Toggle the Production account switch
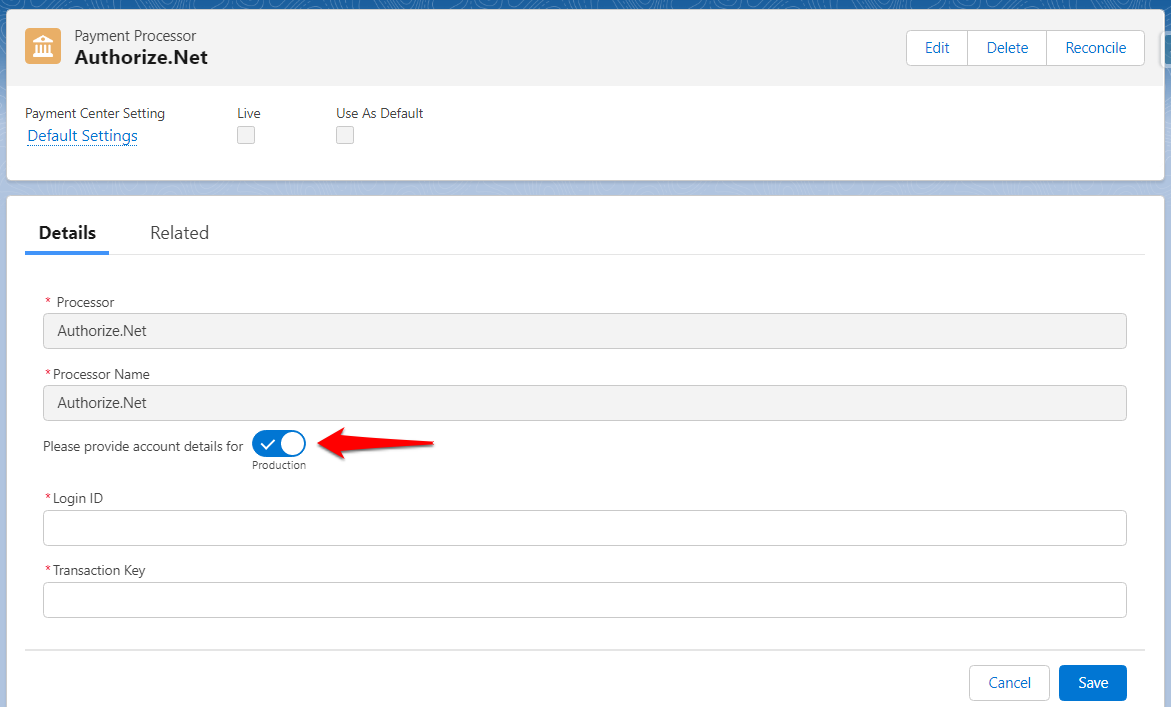Viewport: 1171px width, 707px height. [x=279, y=443]
